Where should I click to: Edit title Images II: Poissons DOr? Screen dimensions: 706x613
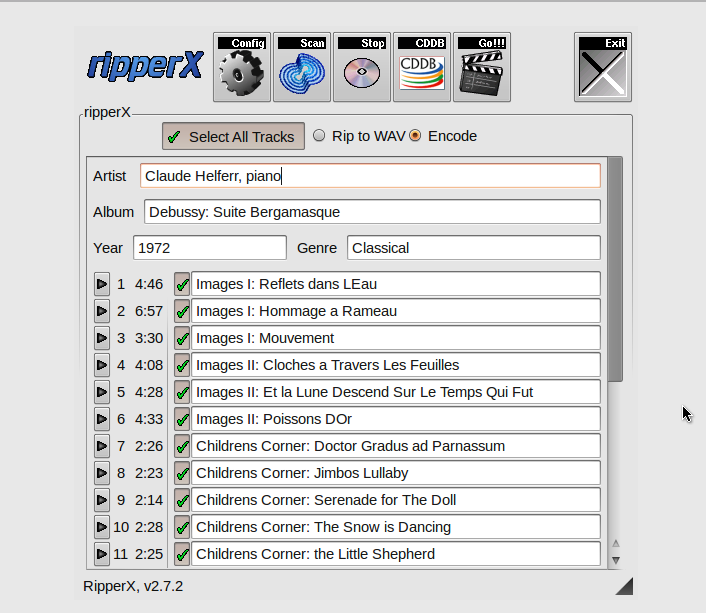396,419
